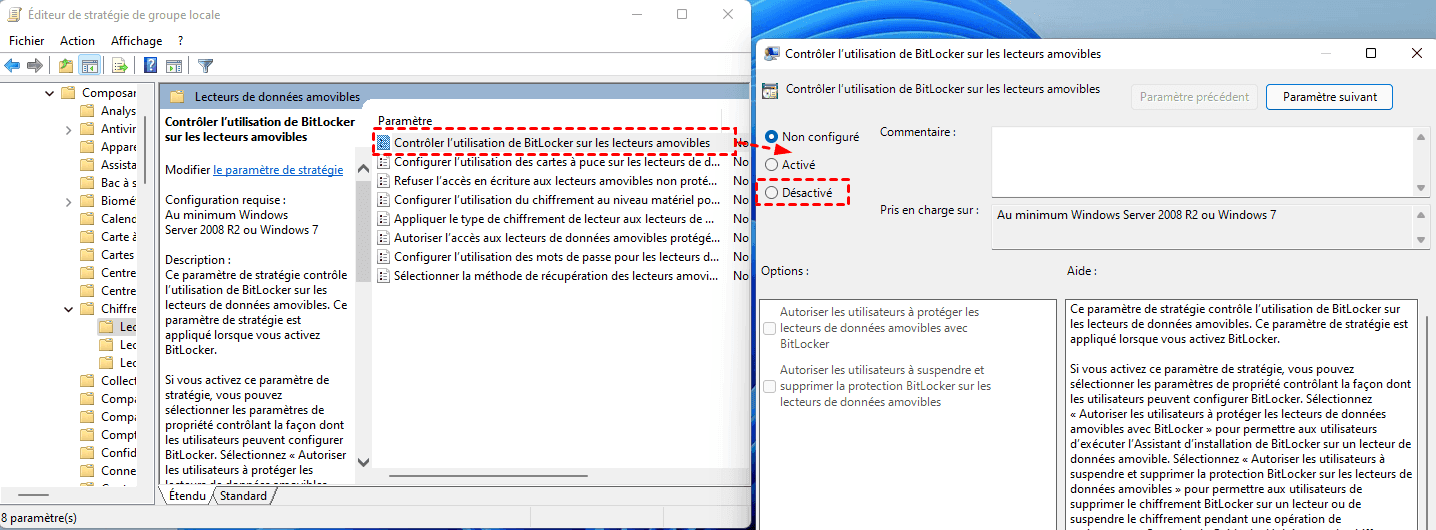Click icon of 'Refuser l'accès en écriture' row
1436x530 pixels.
point(384,181)
